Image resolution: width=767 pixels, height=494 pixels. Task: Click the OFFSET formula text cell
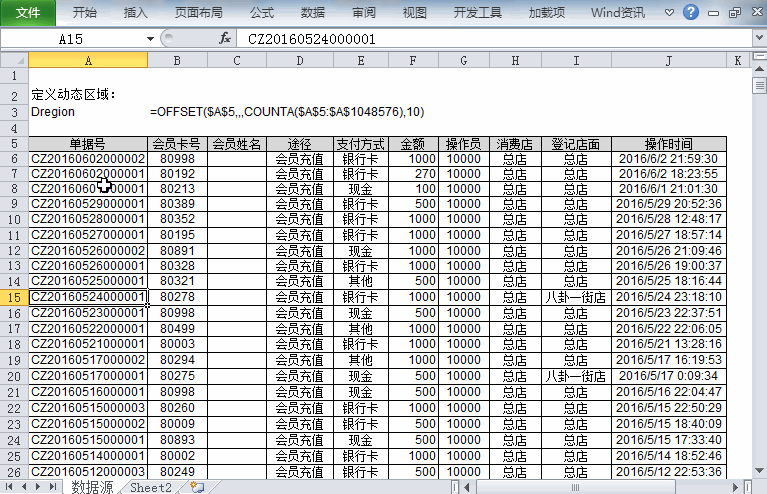point(287,112)
